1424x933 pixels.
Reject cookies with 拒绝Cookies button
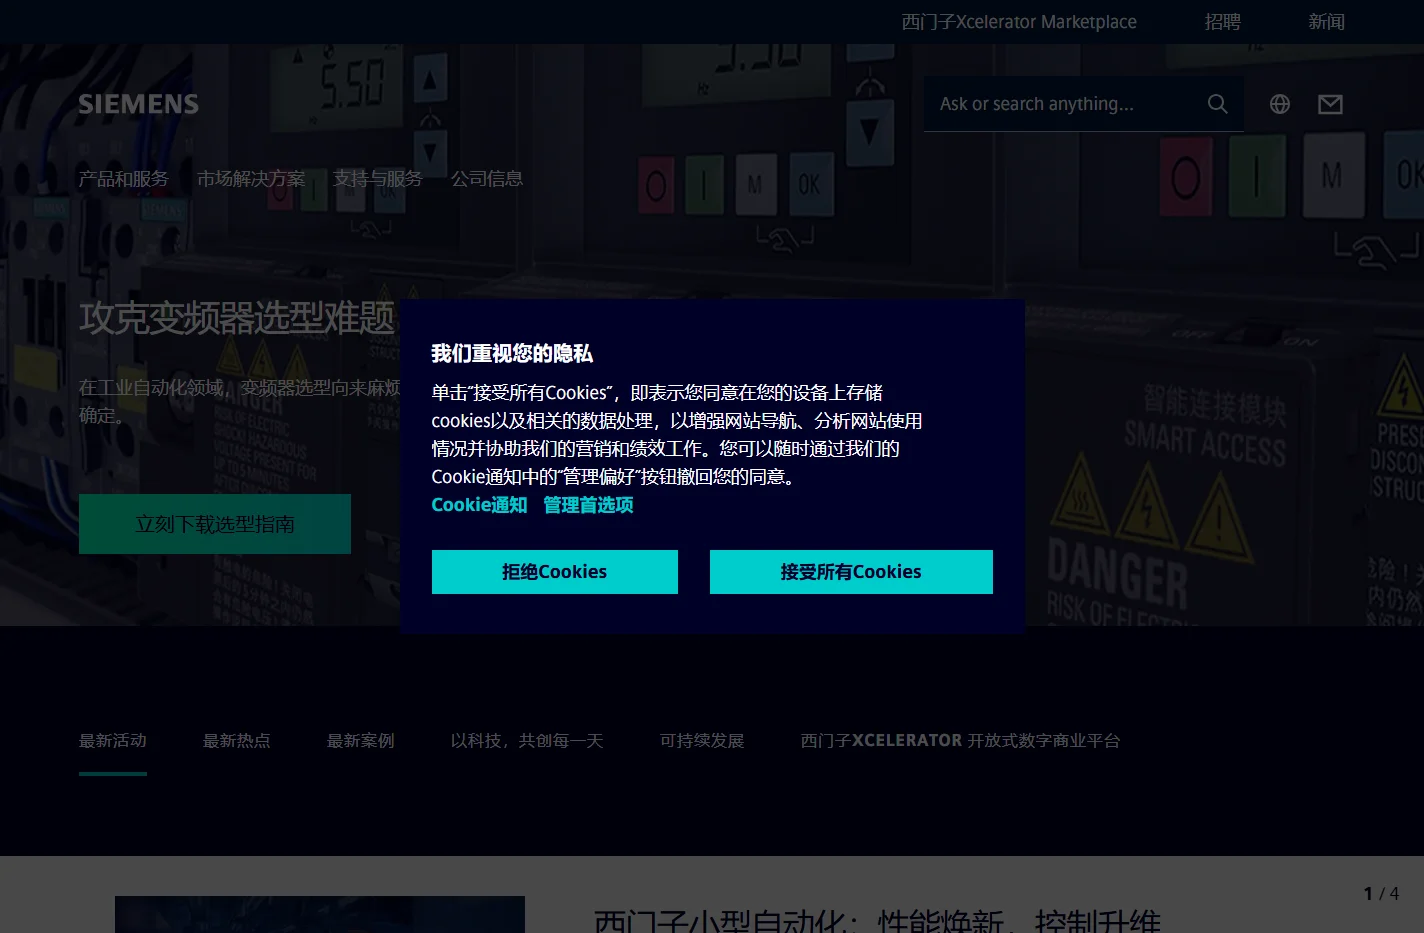click(x=555, y=572)
